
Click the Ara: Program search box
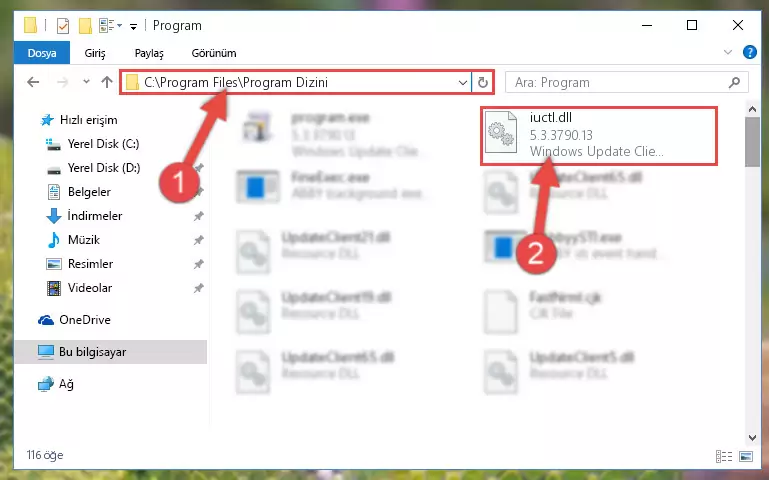(x=618, y=82)
